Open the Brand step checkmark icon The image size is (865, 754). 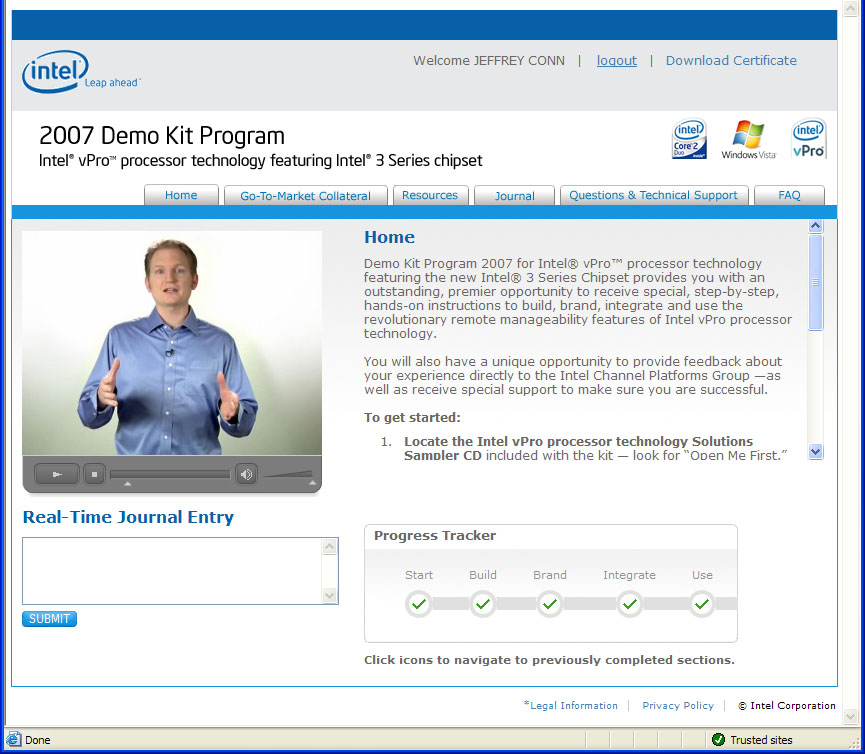549,604
